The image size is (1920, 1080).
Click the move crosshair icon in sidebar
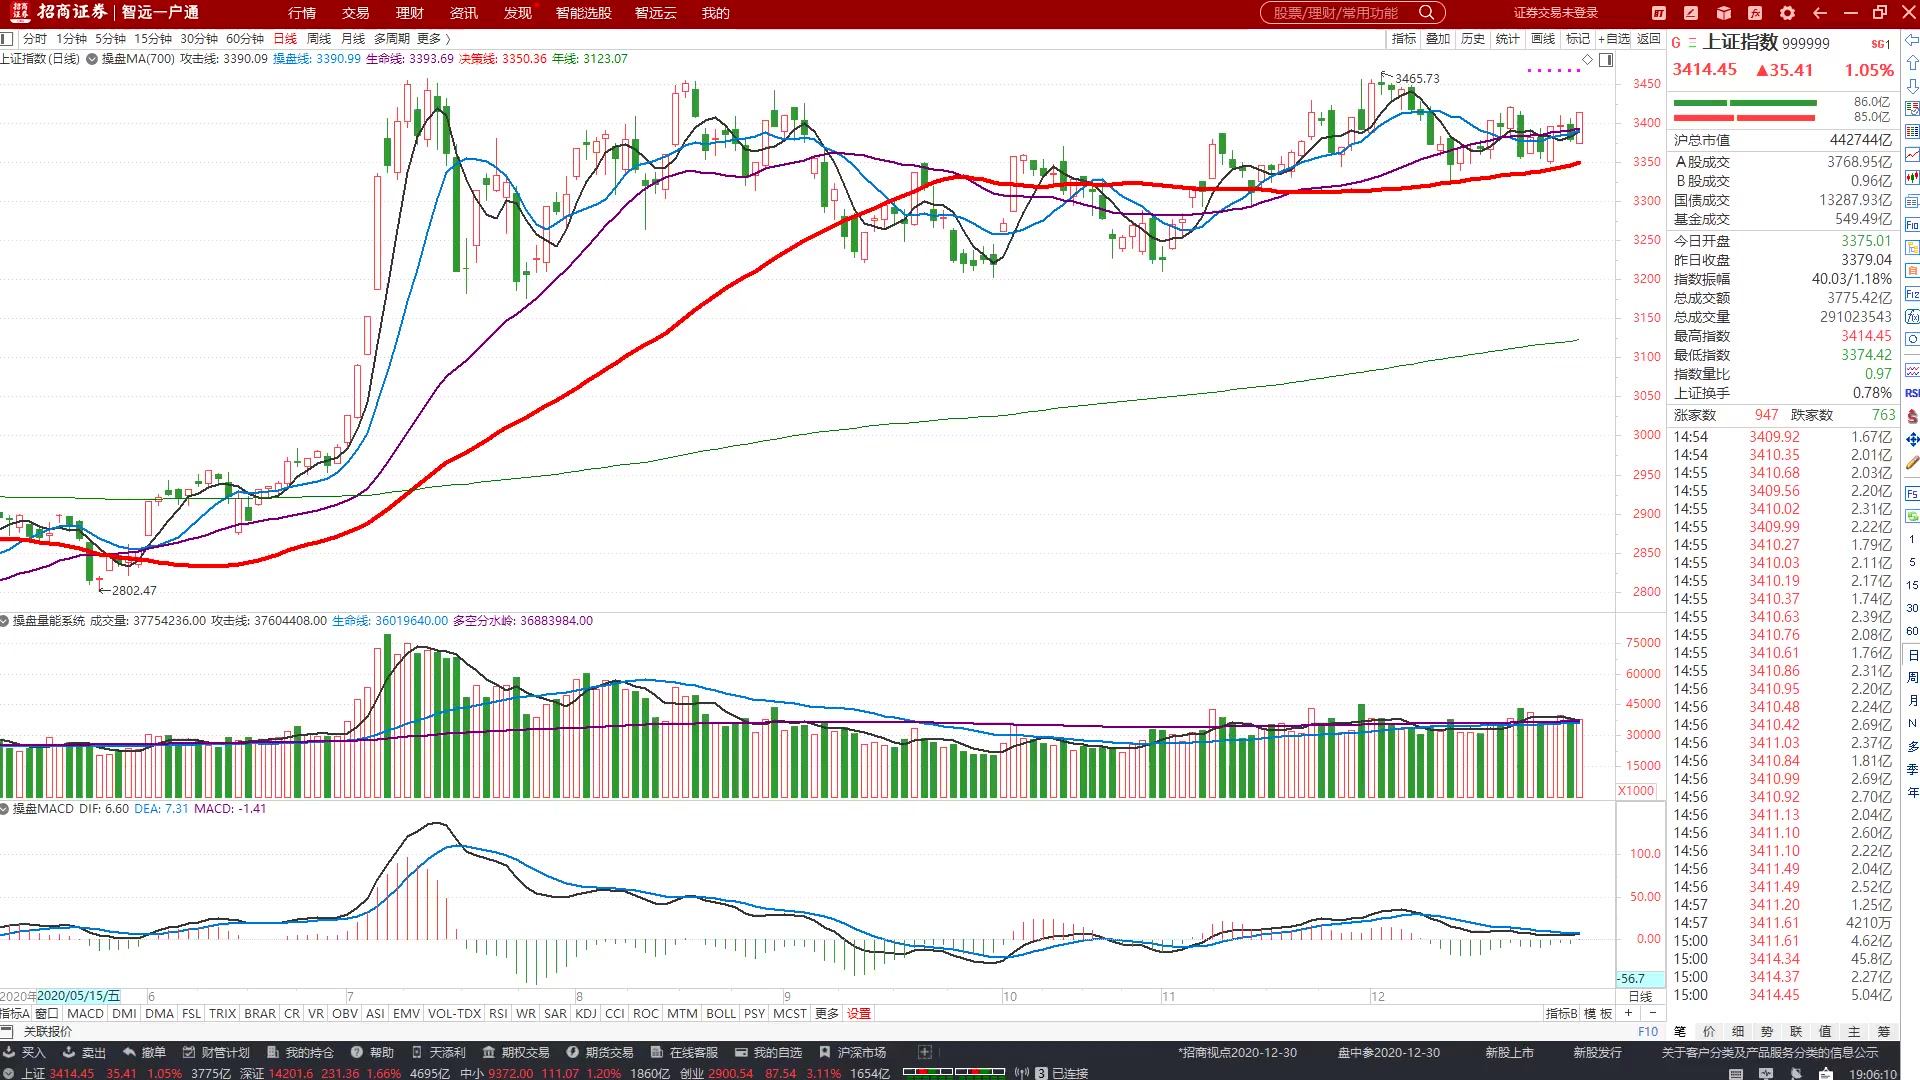point(1912,439)
